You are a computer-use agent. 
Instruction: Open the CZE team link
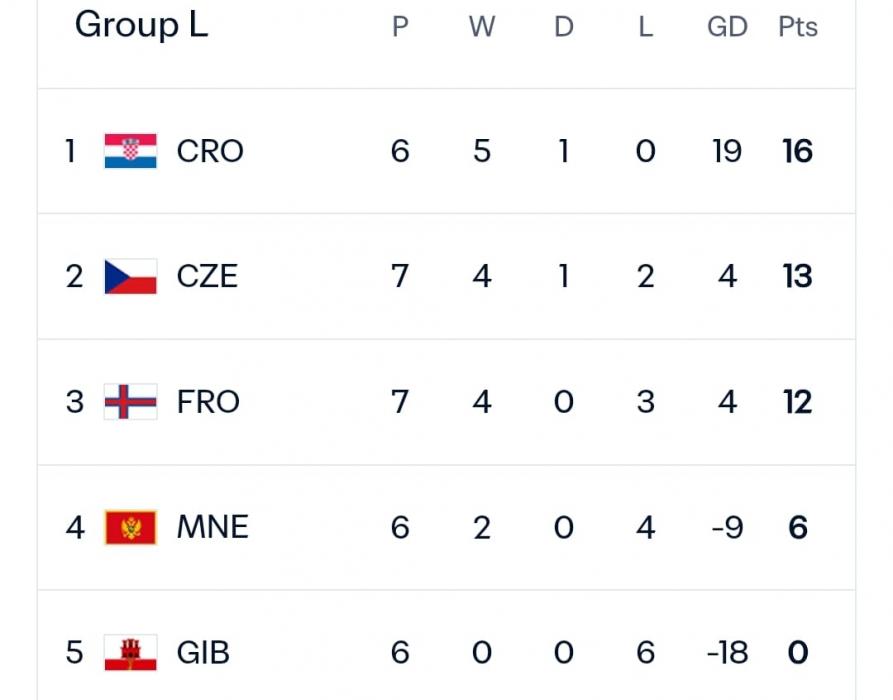pyautogui.click(x=207, y=276)
